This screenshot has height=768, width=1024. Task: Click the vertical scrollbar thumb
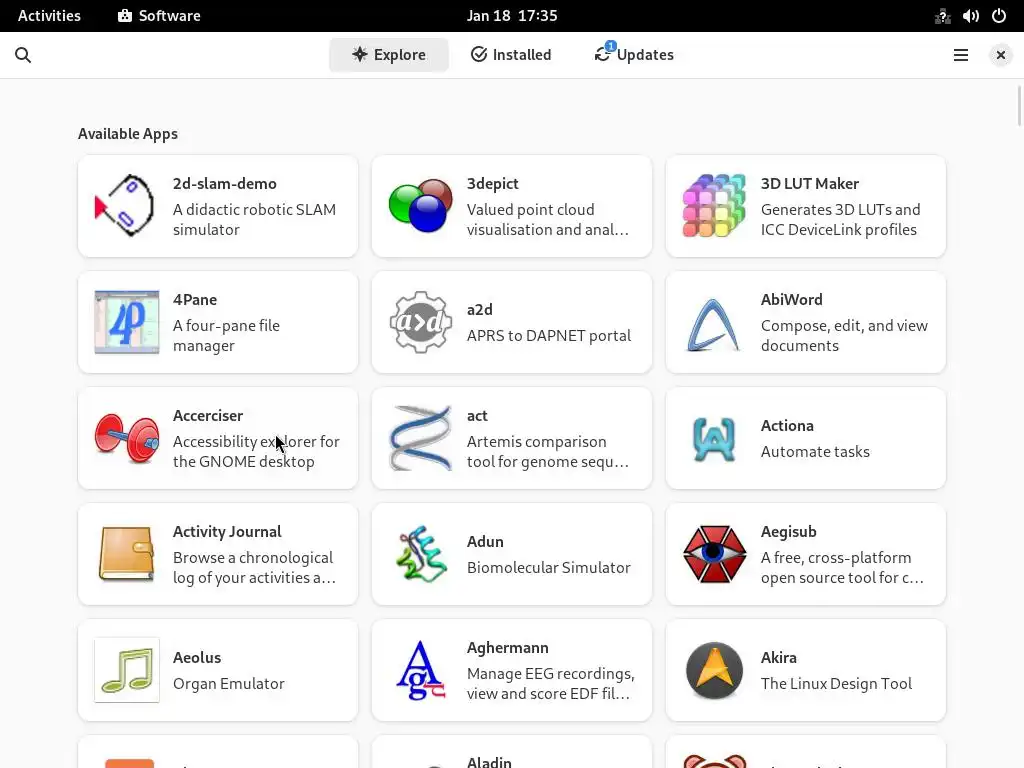point(1019,104)
